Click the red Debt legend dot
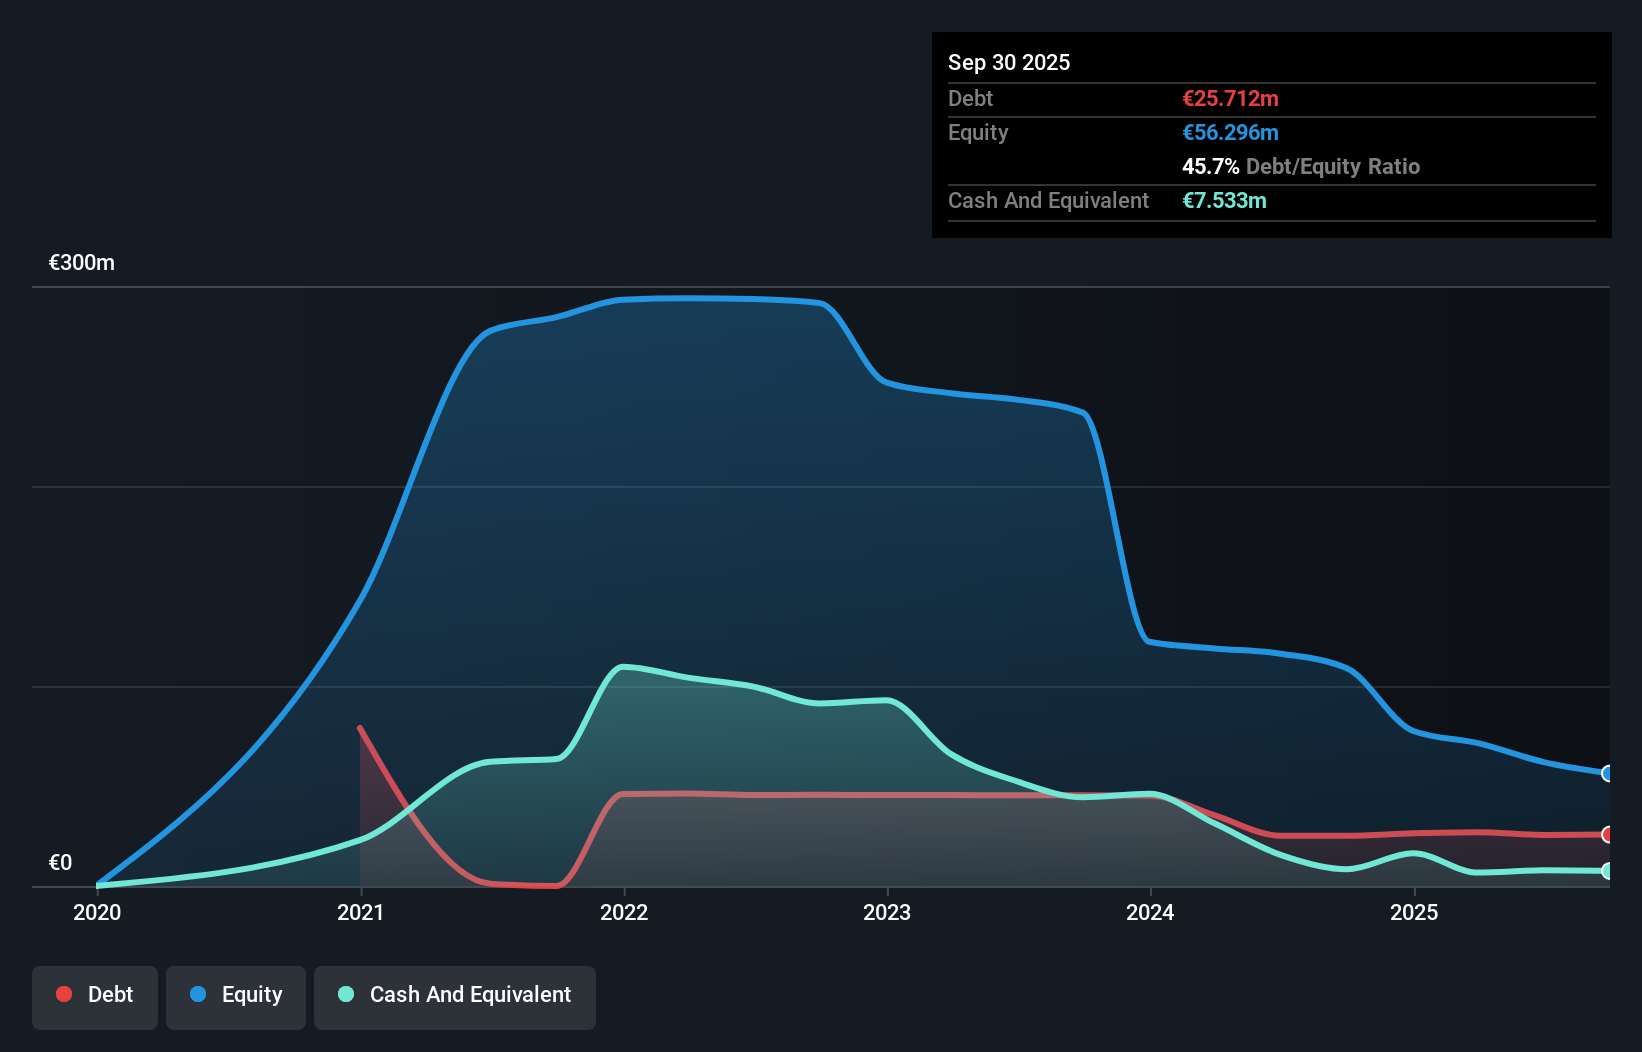1642x1052 pixels. (64, 994)
